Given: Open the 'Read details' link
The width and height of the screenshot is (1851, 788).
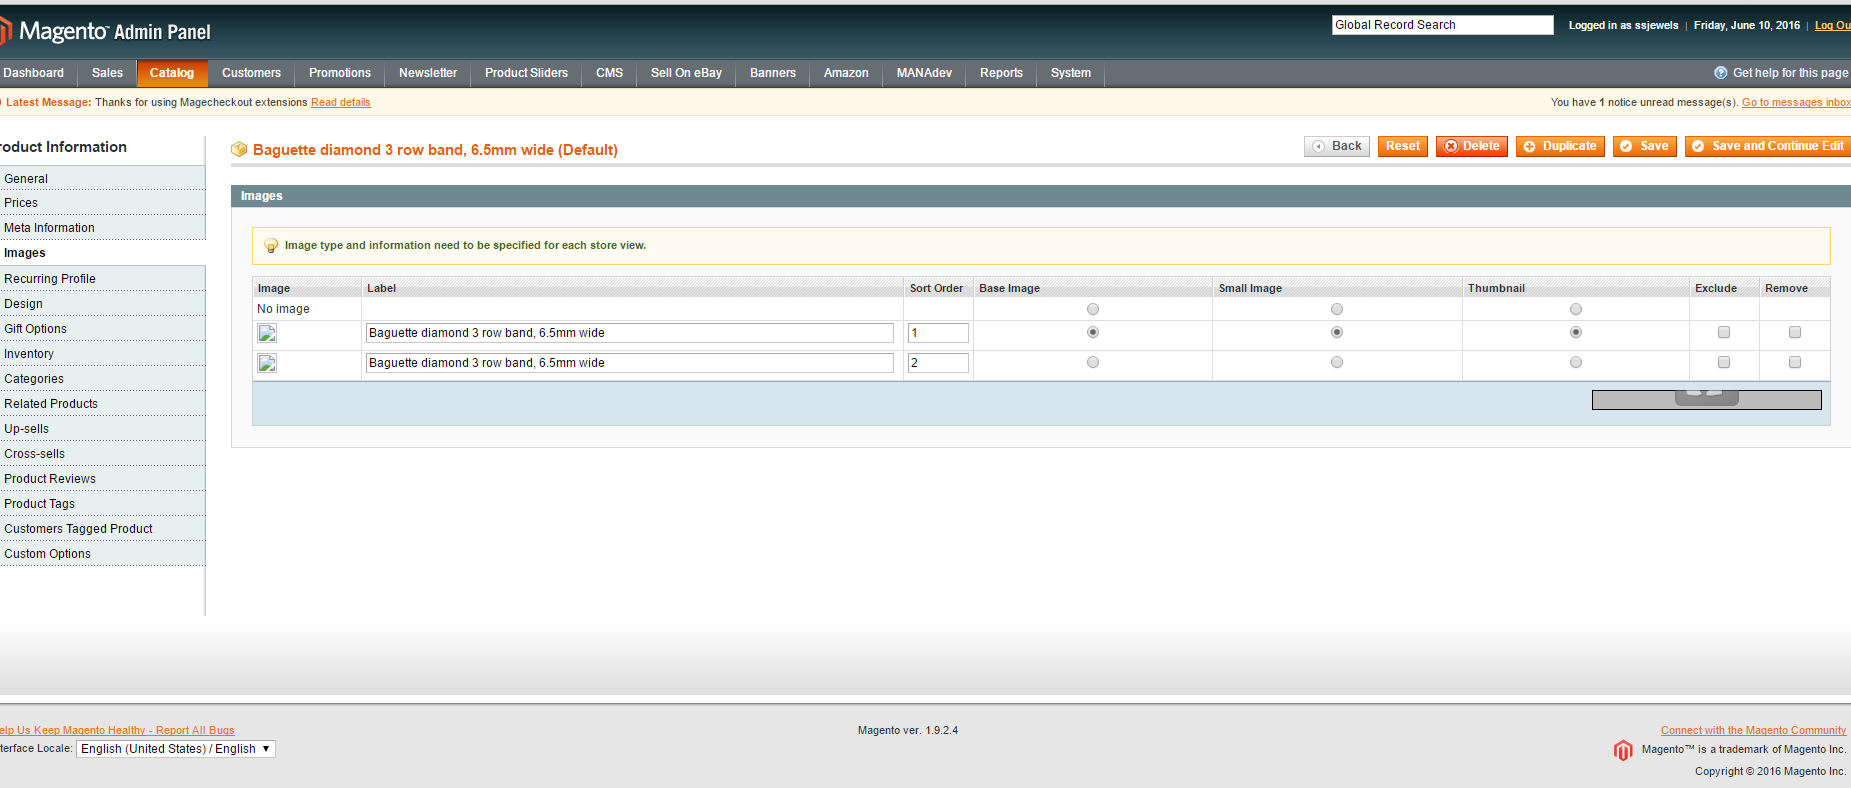Looking at the screenshot, I should pyautogui.click(x=340, y=102).
